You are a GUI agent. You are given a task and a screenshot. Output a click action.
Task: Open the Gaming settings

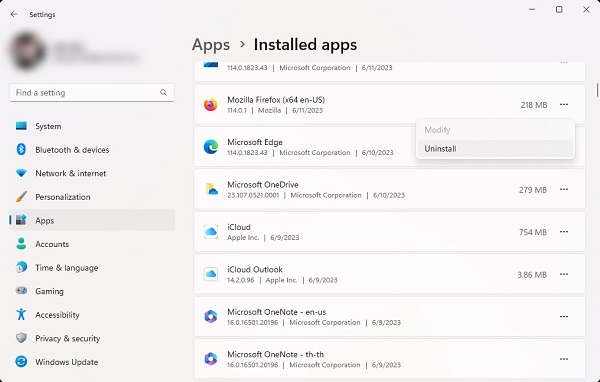(x=92, y=291)
